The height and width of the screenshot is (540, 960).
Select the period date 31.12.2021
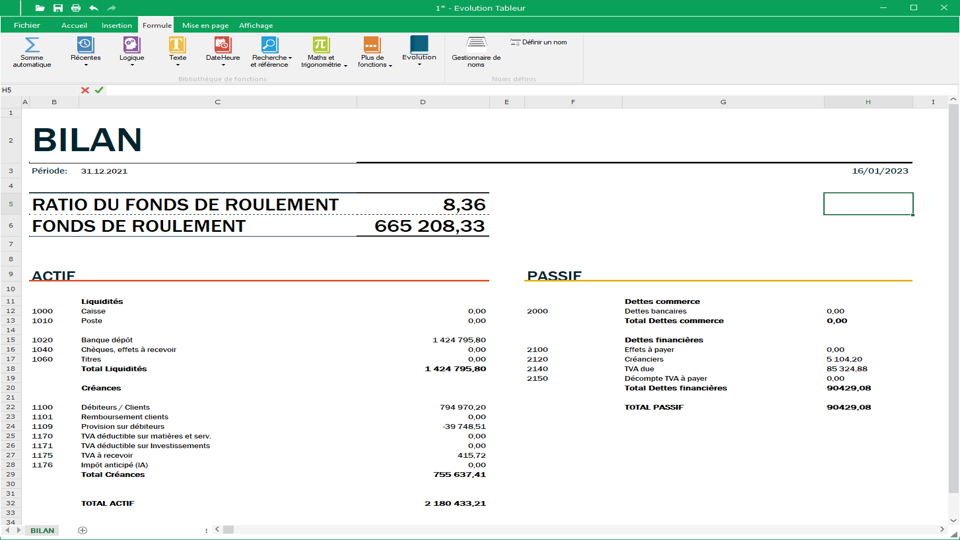pos(104,171)
